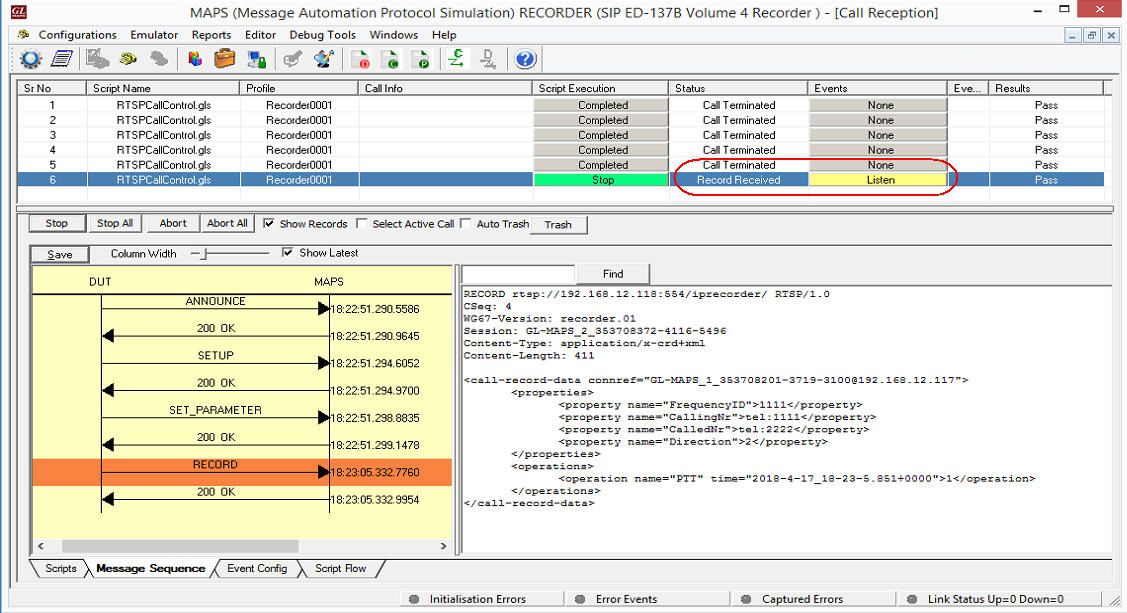The height and width of the screenshot is (613, 1127).
Task: Click the brown briefcase toolbar icon
Action: (225, 59)
